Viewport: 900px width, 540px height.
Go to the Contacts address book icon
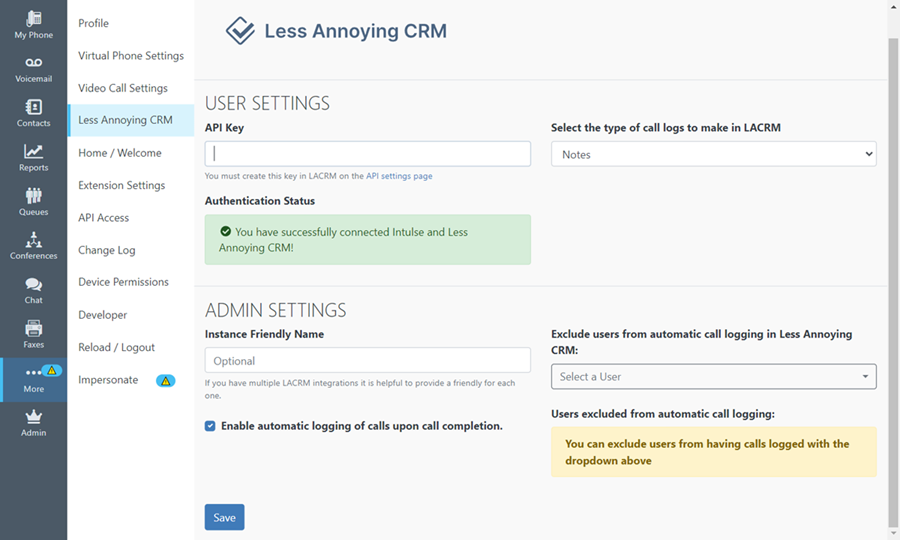coord(33,107)
